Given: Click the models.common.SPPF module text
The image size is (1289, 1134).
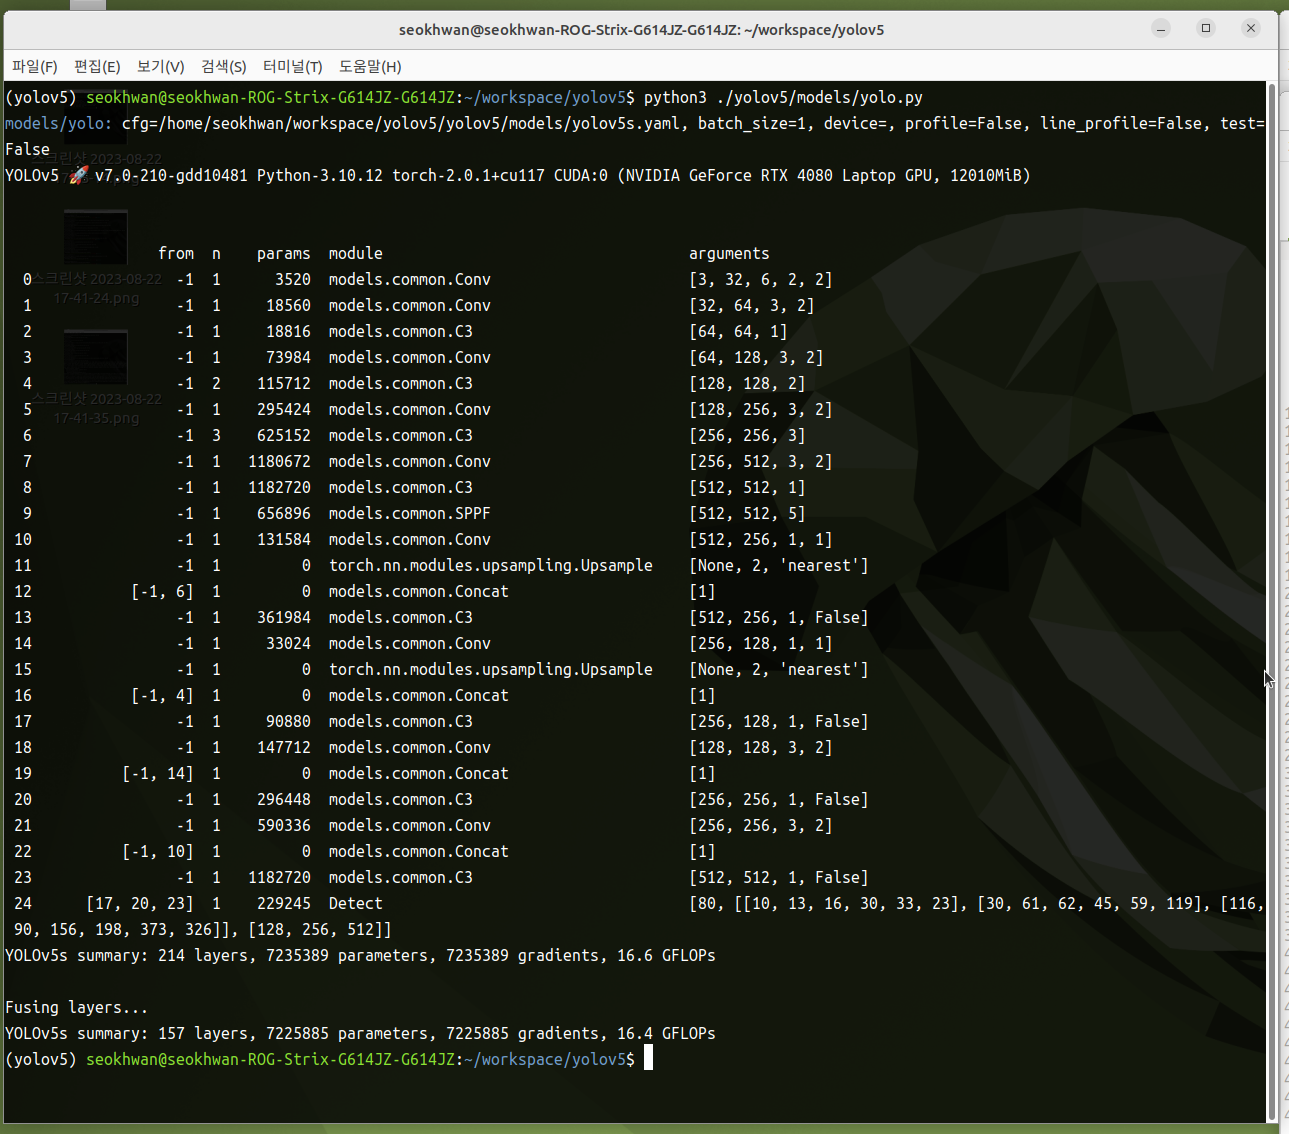Looking at the screenshot, I should [x=409, y=514].
